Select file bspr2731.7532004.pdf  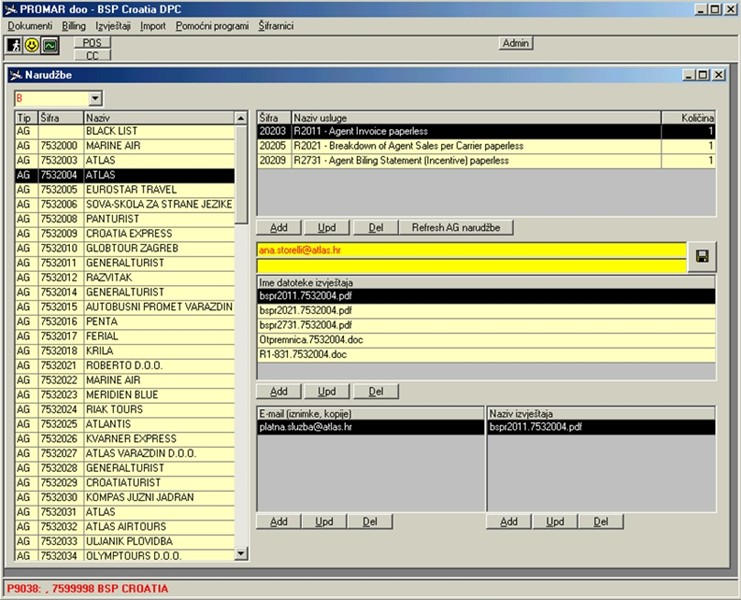point(486,326)
